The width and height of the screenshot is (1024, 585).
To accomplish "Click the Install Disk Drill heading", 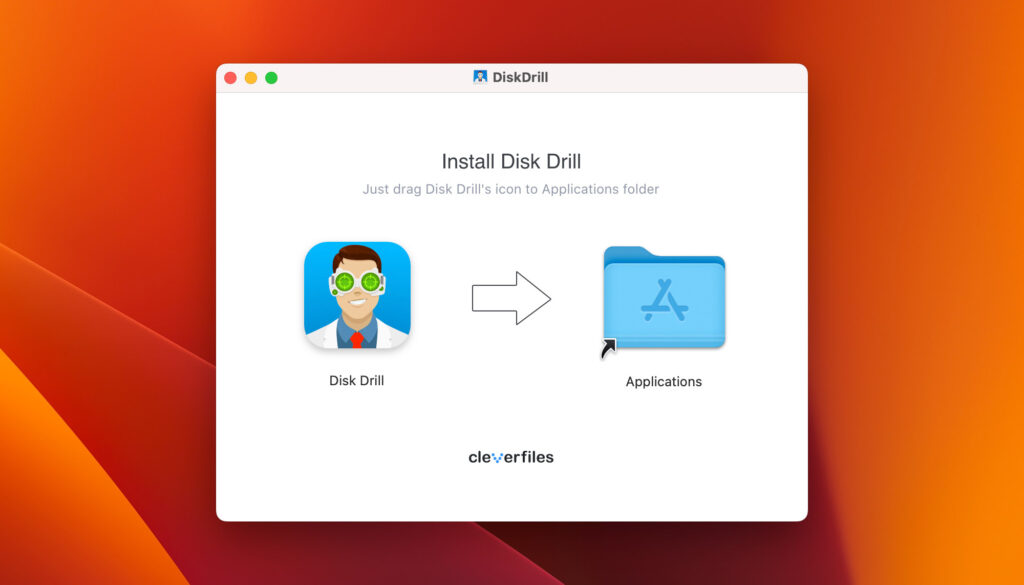I will click(511, 161).
